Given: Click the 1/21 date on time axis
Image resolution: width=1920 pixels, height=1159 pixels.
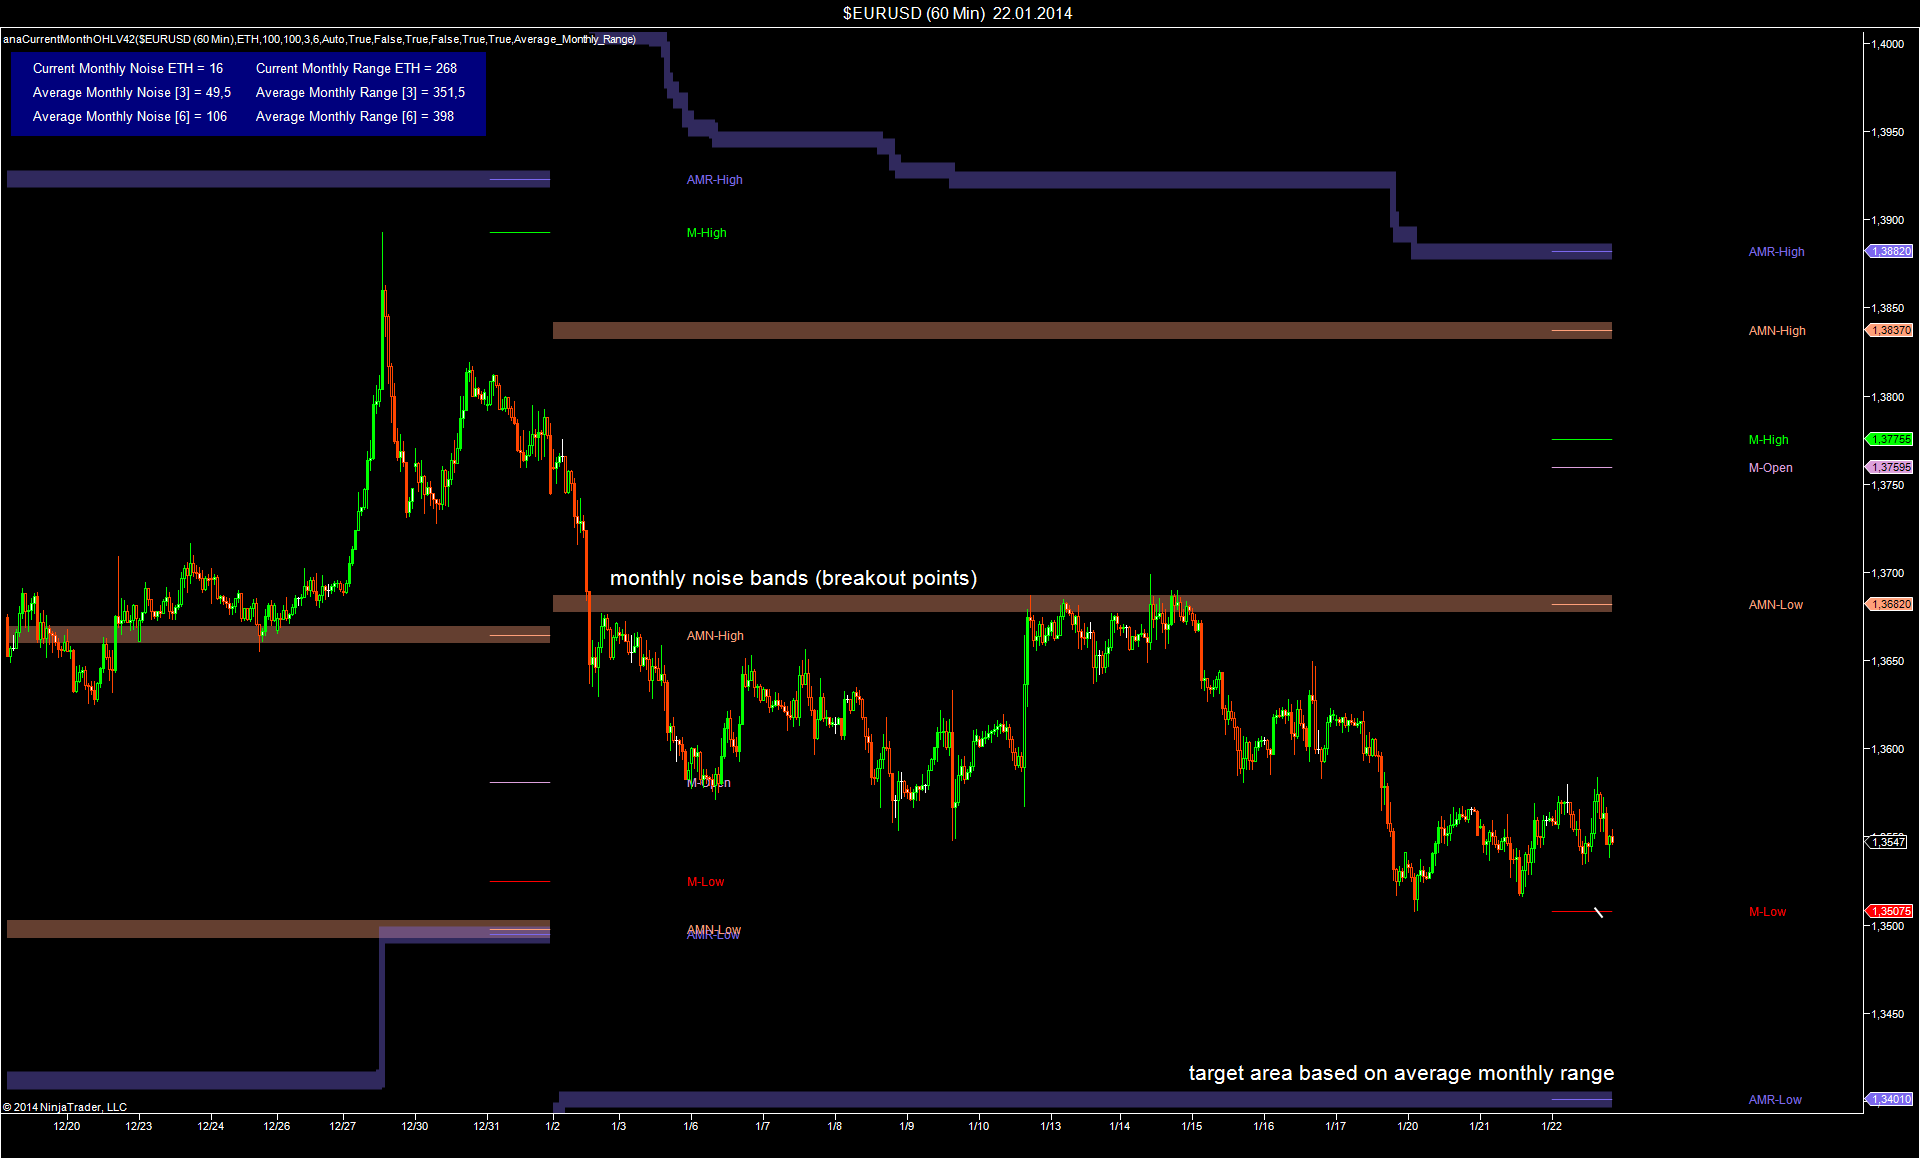Looking at the screenshot, I should point(1480,1126).
